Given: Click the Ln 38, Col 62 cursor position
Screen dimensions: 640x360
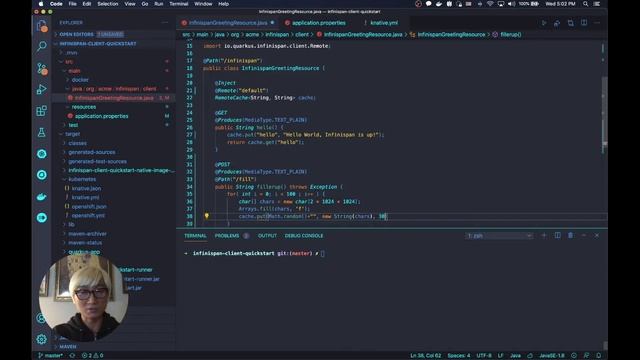Looking at the screenshot, I should tap(425, 356).
